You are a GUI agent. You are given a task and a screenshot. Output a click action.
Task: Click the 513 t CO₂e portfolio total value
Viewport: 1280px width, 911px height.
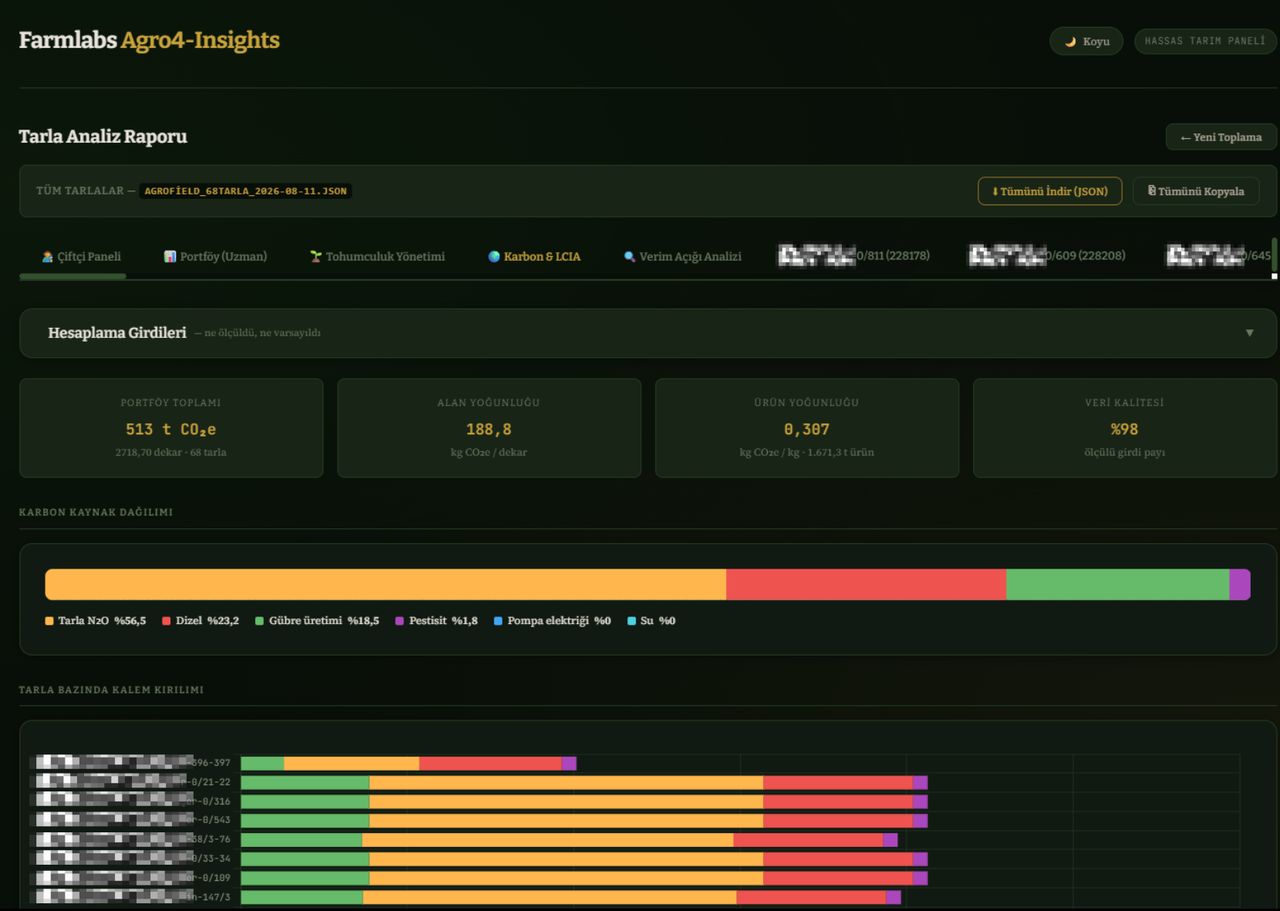(x=171, y=429)
